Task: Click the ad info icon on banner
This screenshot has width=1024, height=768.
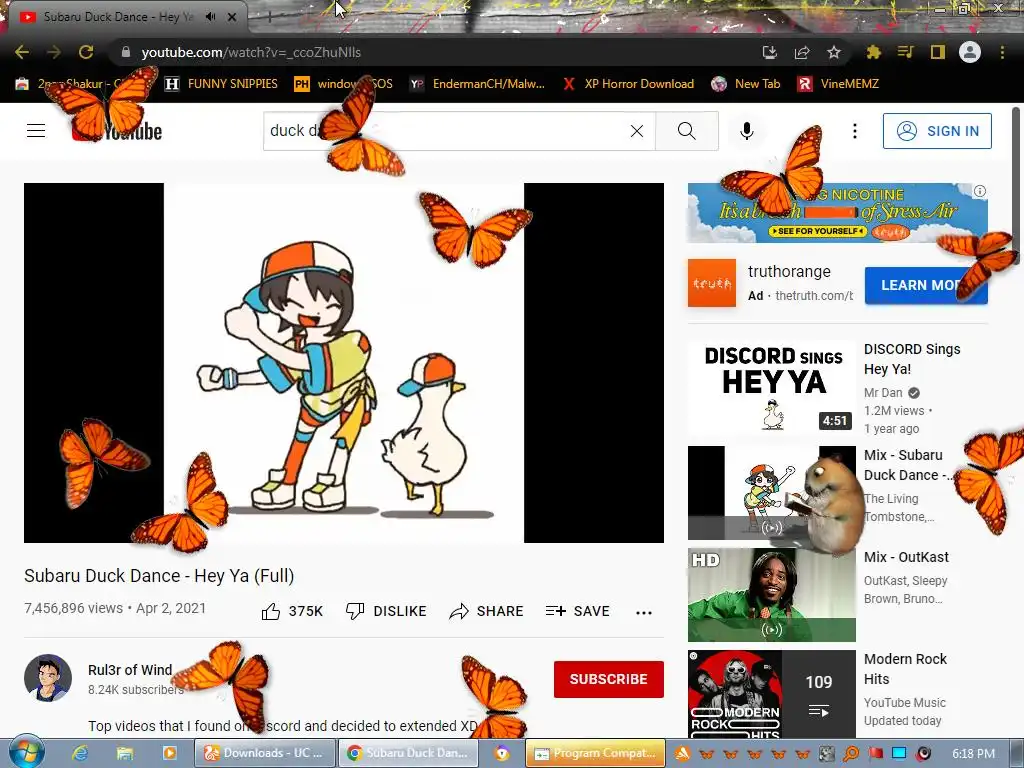Action: click(980, 191)
